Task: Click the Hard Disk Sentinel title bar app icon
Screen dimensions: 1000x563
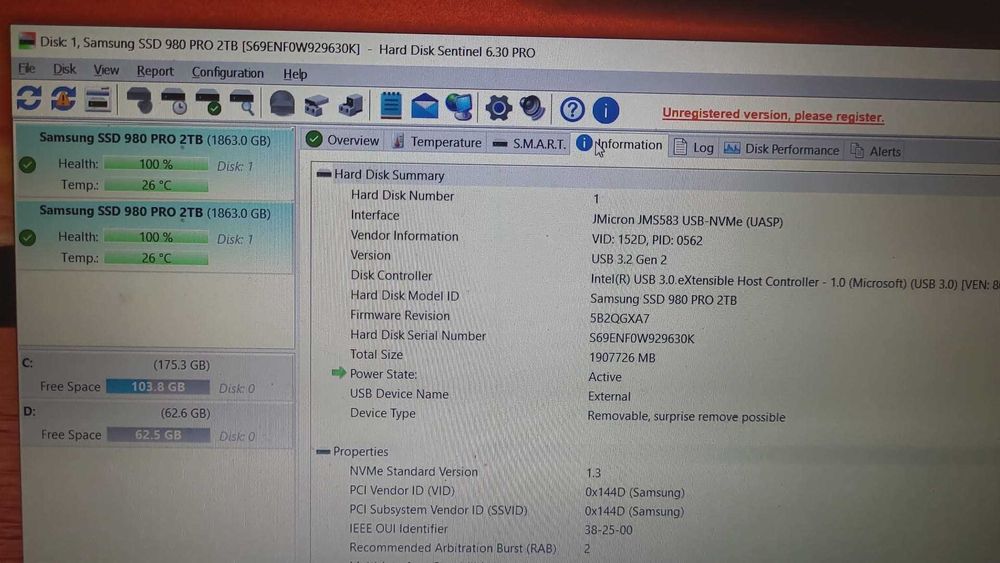Action: click(27, 41)
